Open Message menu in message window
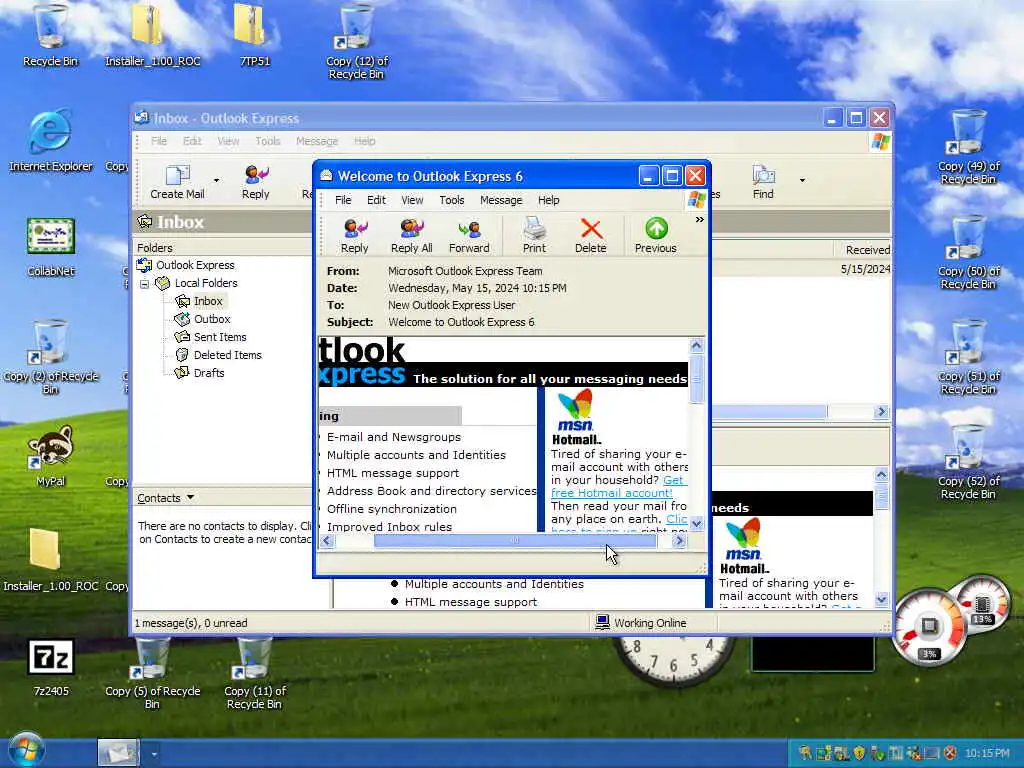 click(501, 200)
